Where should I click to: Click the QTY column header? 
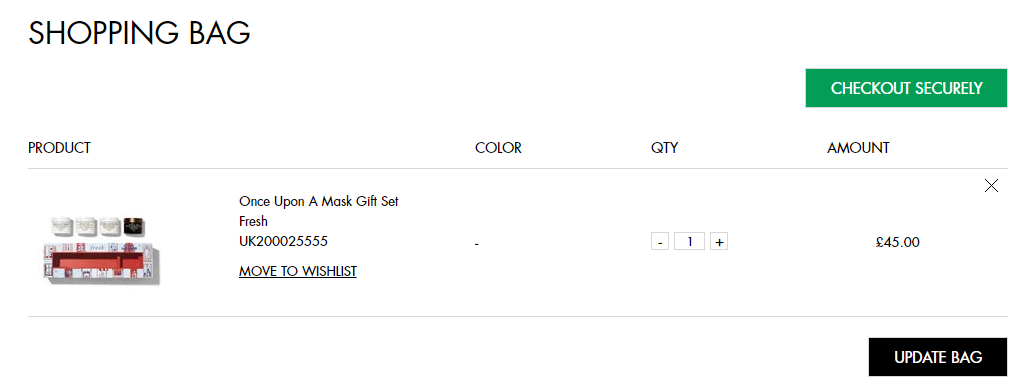665,148
